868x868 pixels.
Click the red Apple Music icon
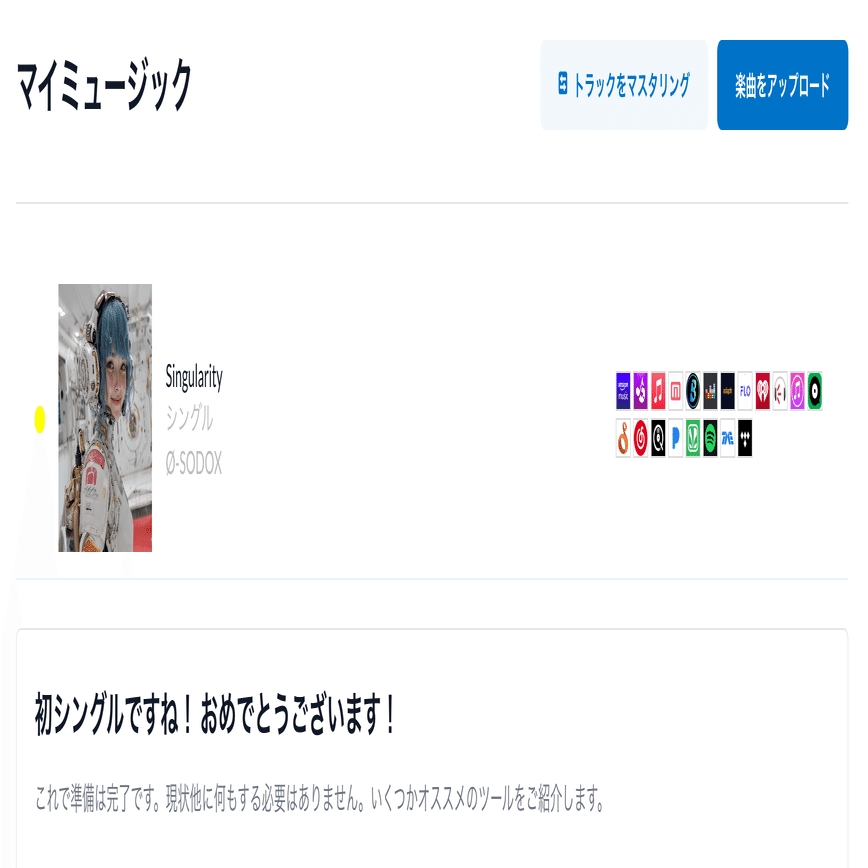[x=658, y=391]
